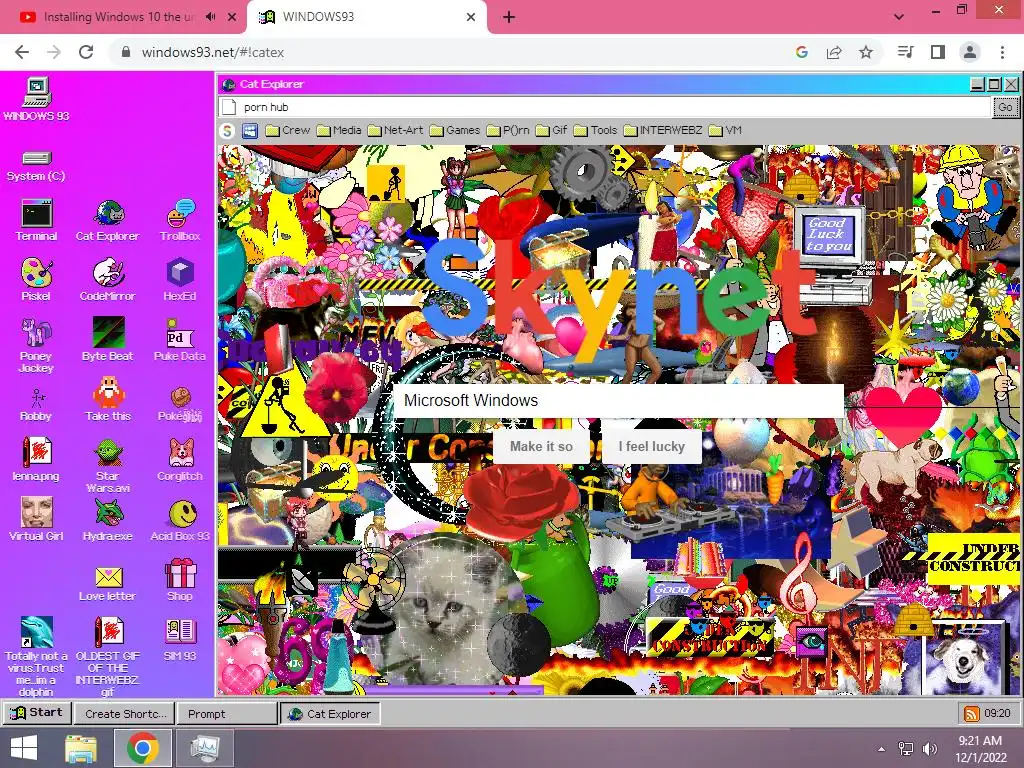Click the blue window bookmark icon
The height and width of the screenshot is (768, 1024).
coord(250,131)
